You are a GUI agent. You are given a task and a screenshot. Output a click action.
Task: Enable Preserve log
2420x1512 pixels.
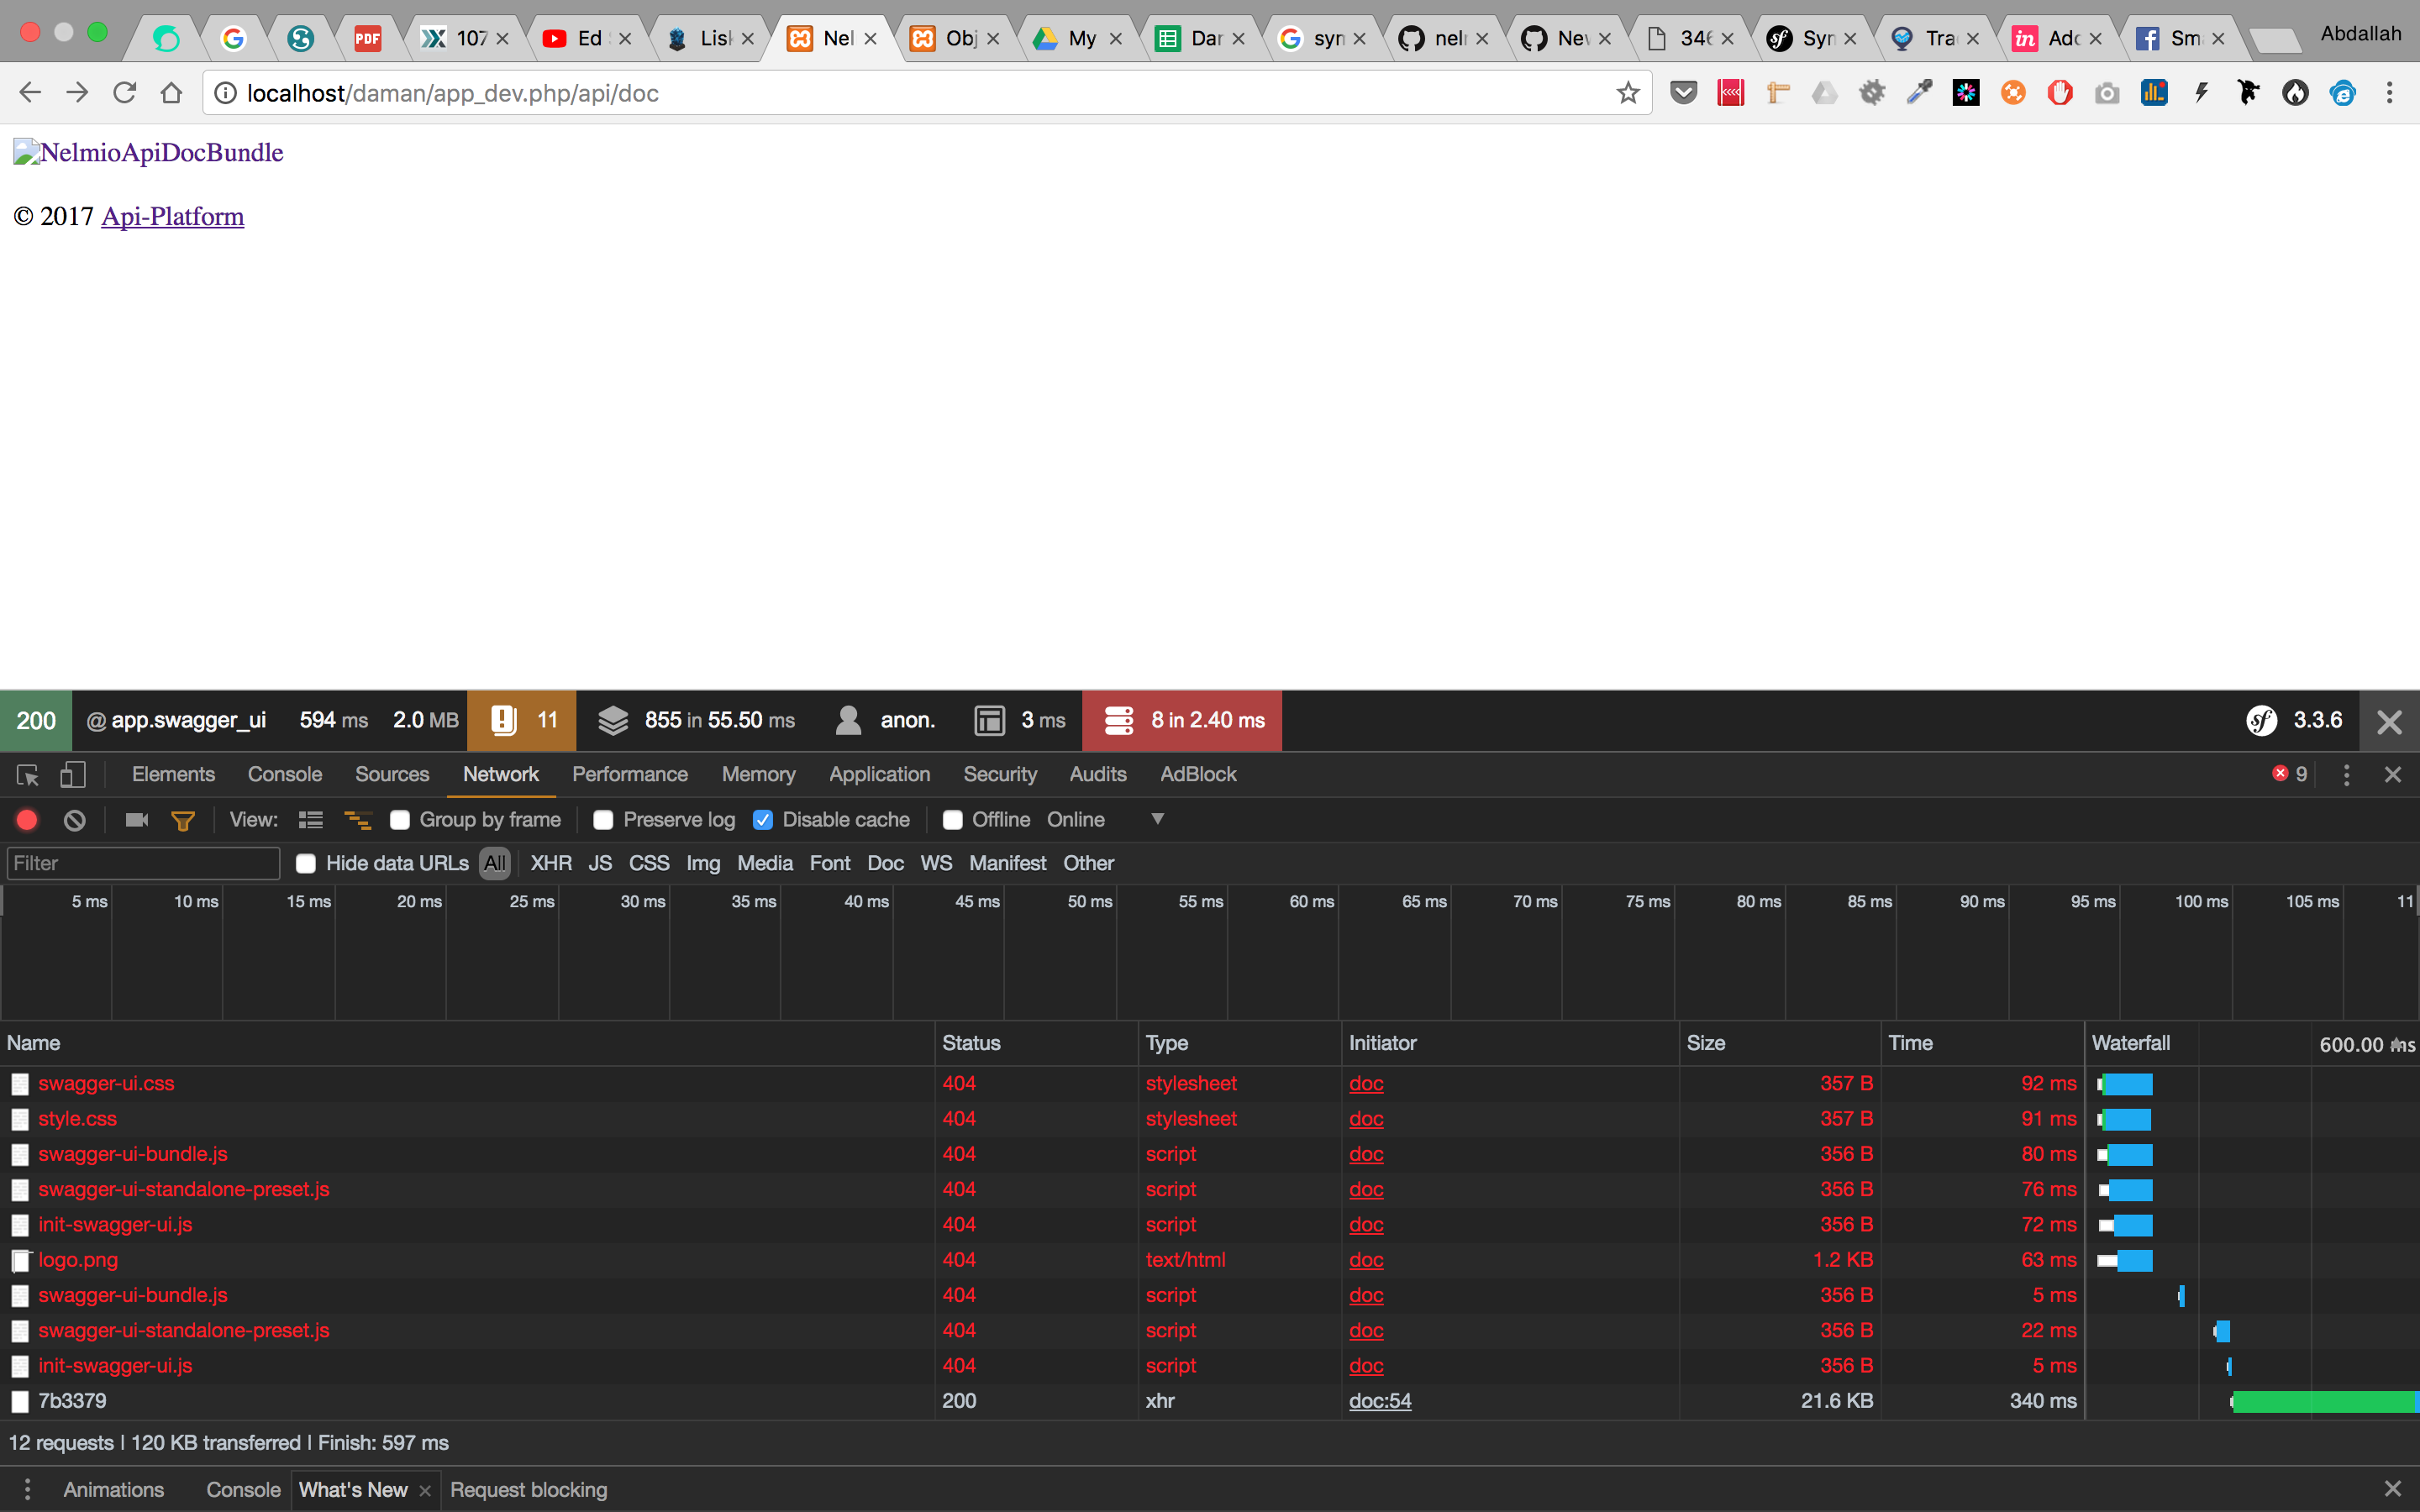(603, 820)
